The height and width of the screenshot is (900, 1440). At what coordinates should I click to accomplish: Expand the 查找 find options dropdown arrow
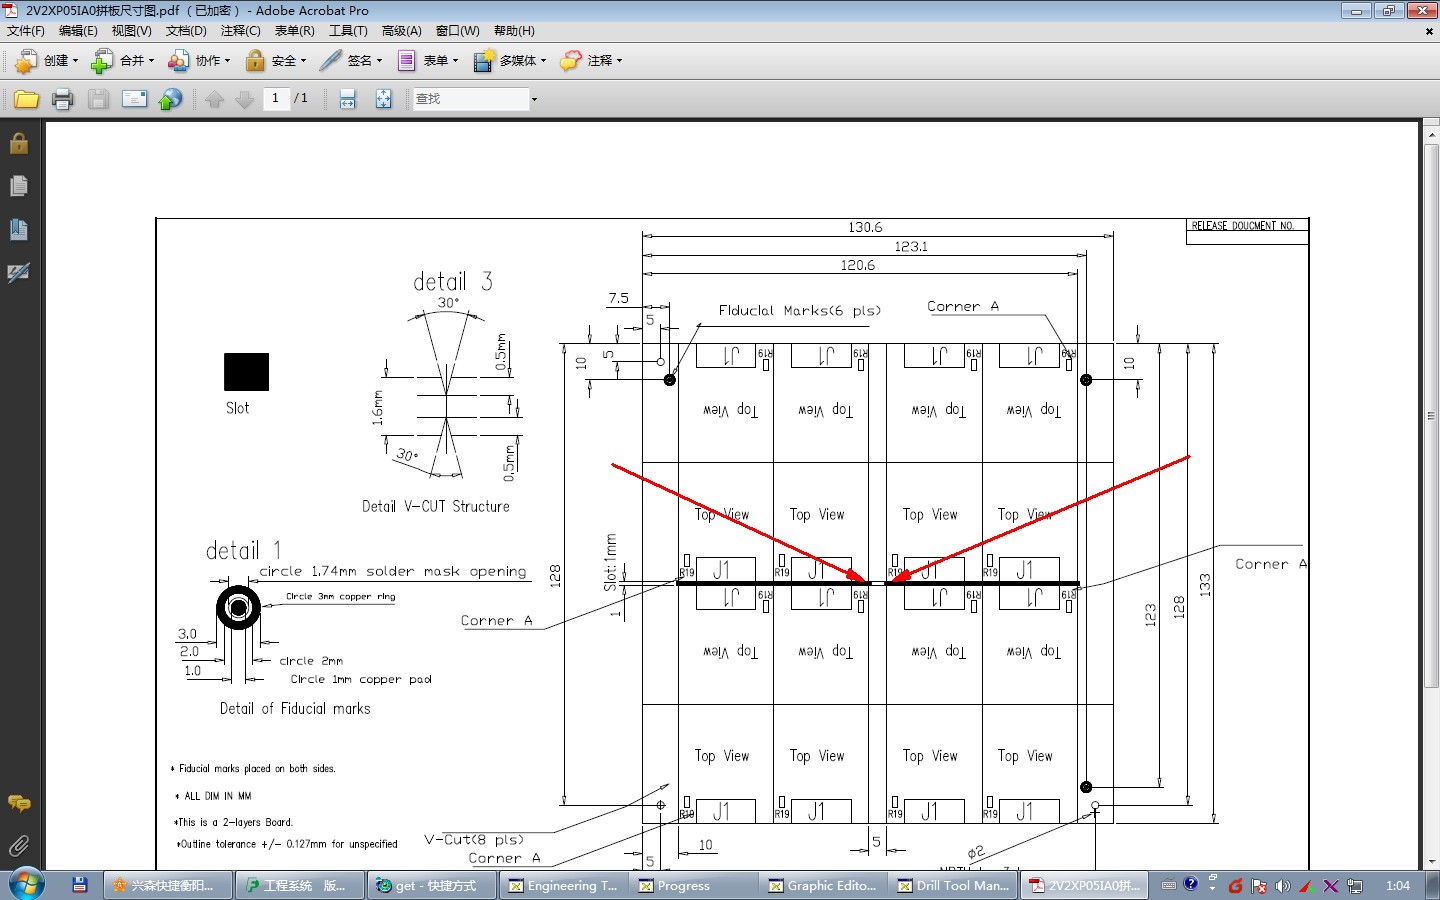(534, 99)
